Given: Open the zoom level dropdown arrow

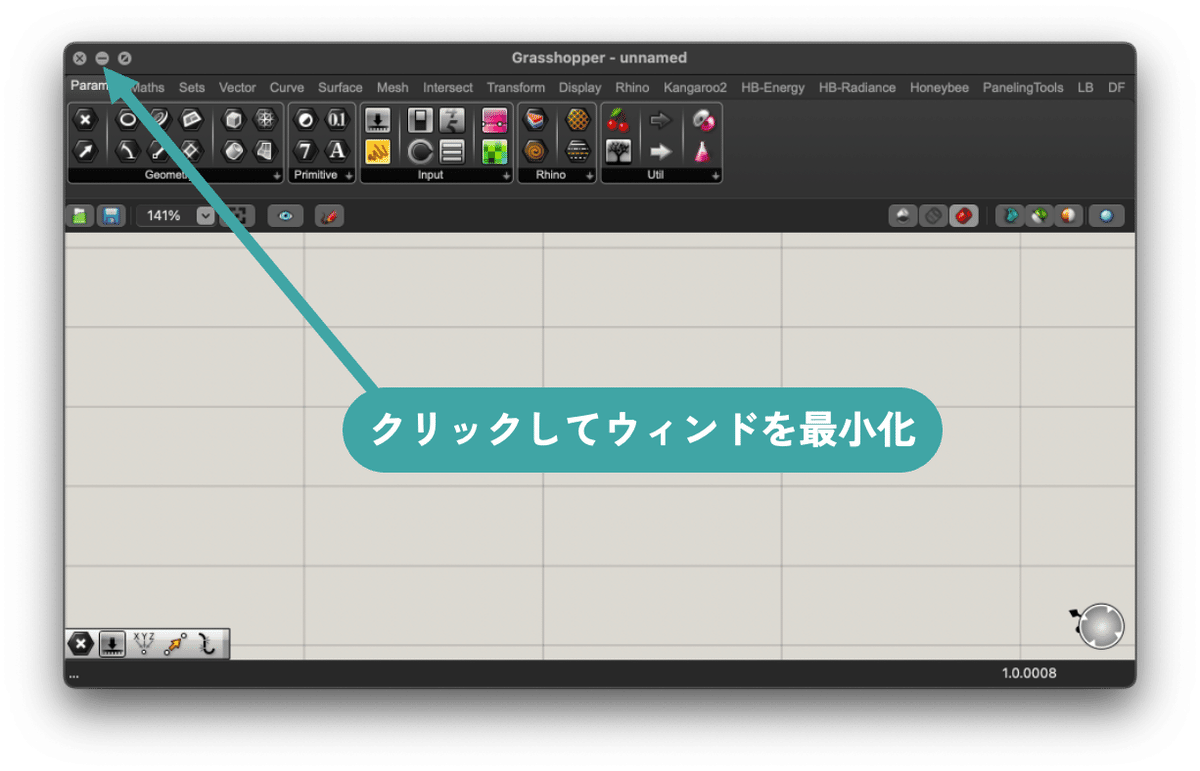Looking at the screenshot, I should 205,215.
